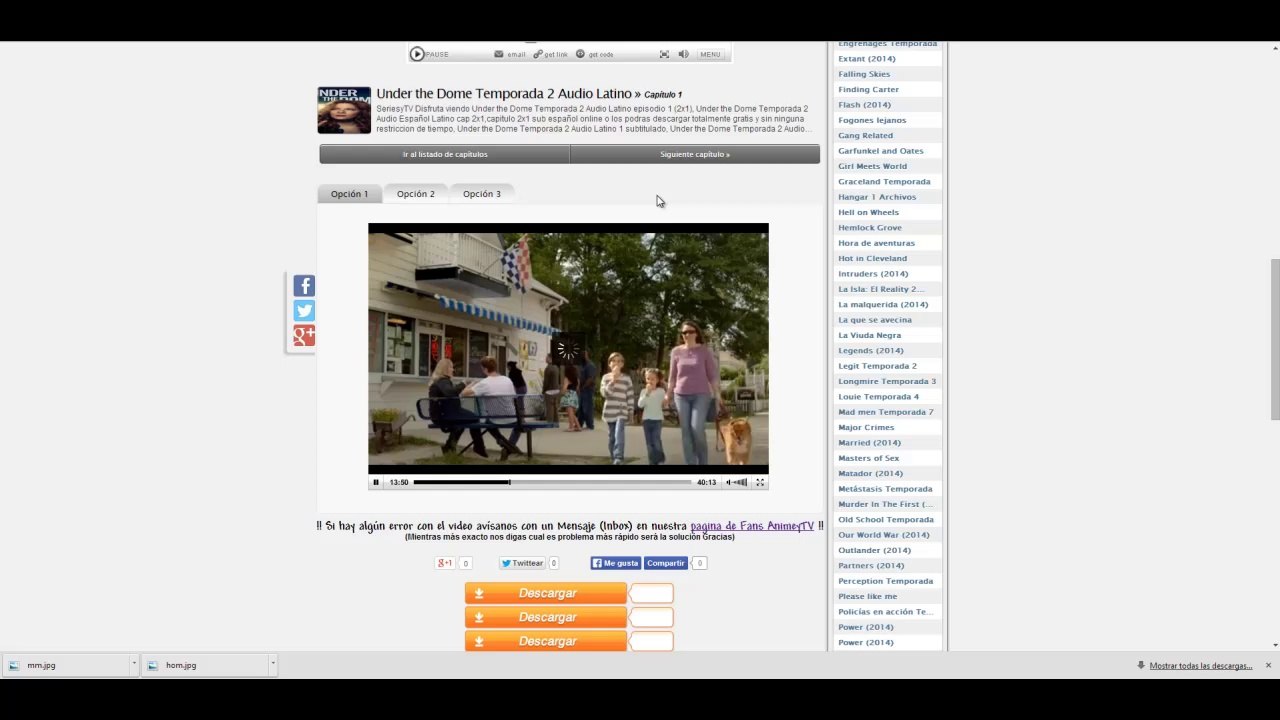
Task: Open 'Intruders (2014)' in series list
Action: [873, 274]
